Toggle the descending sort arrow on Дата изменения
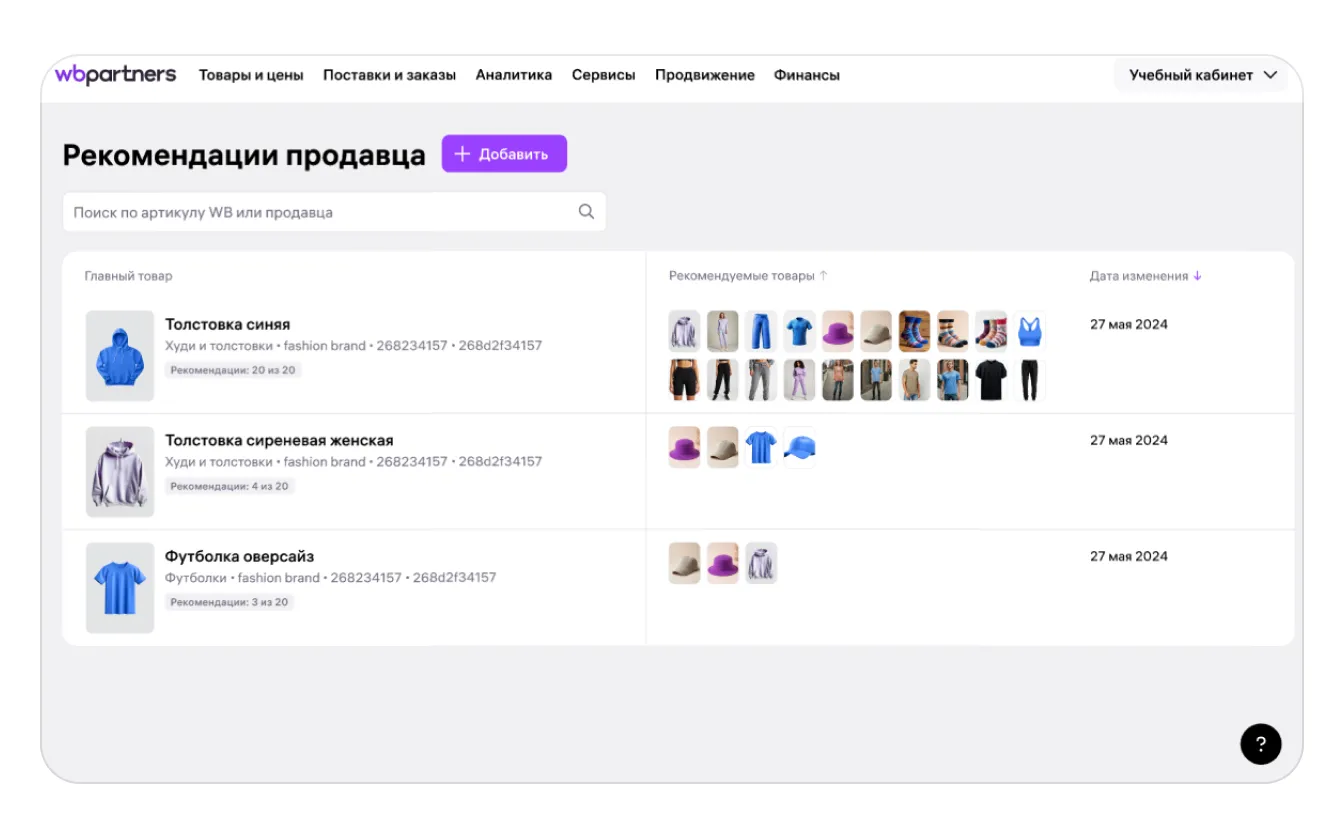The image size is (1344, 838). coord(1195,276)
